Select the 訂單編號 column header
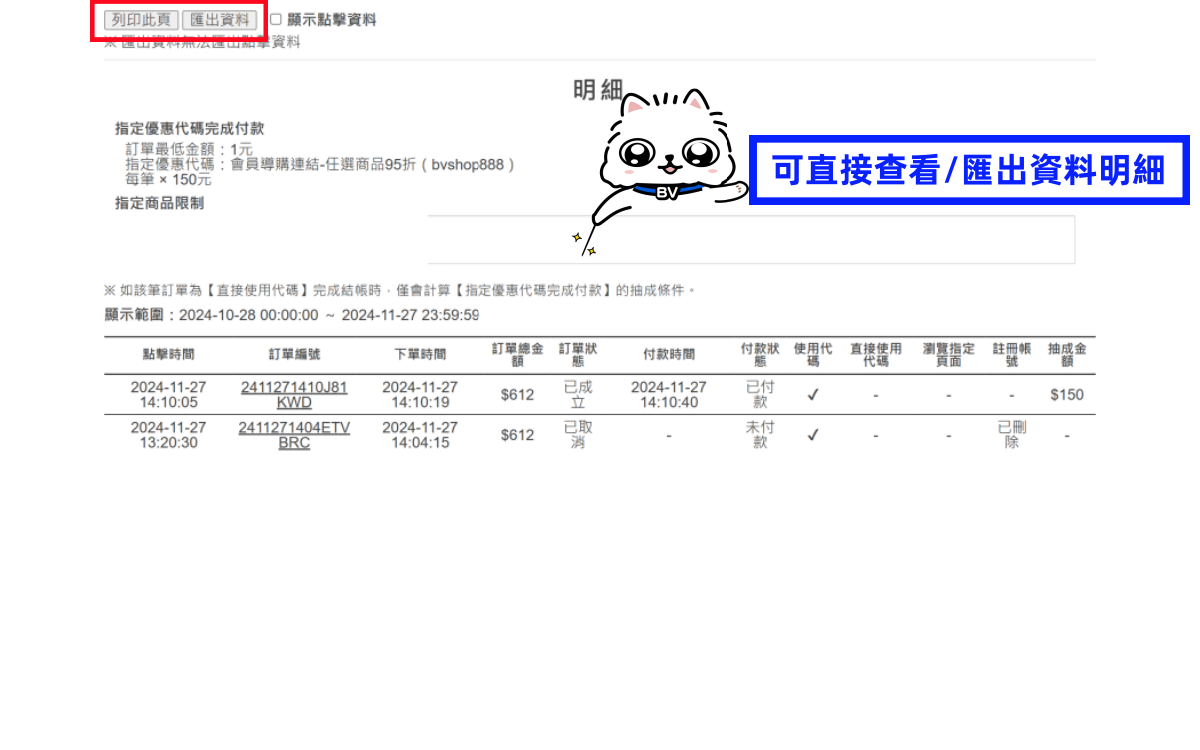Image resolution: width=1200 pixels, height=750 pixels. pos(294,355)
